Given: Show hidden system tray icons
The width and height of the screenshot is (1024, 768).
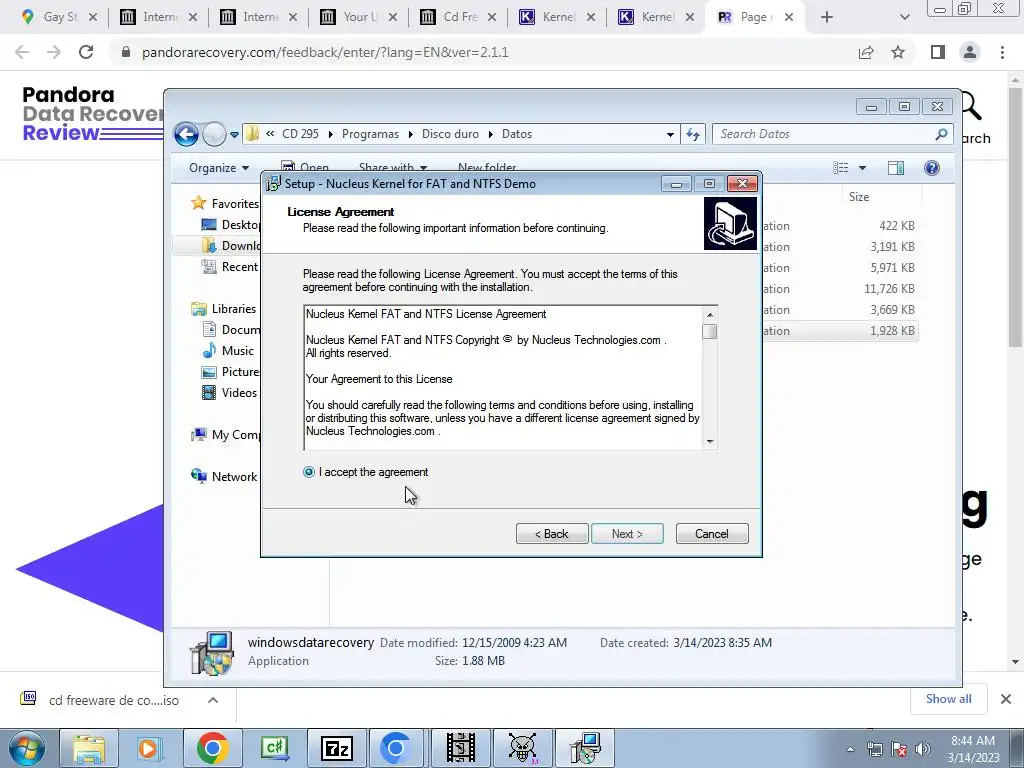Looking at the screenshot, I should tap(850, 749).
